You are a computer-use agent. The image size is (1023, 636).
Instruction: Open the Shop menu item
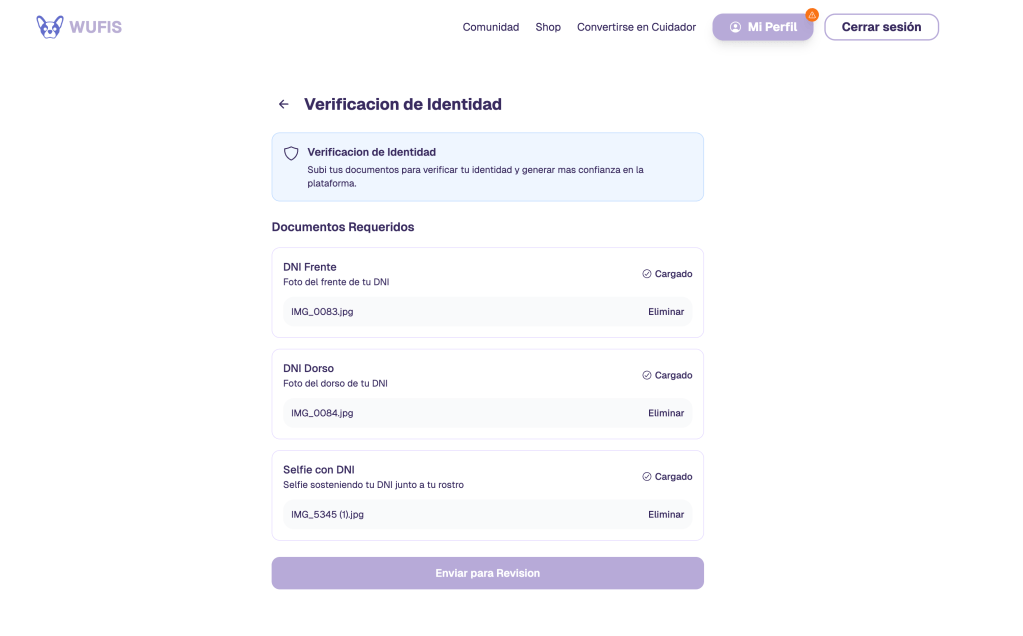pos(548,27)
